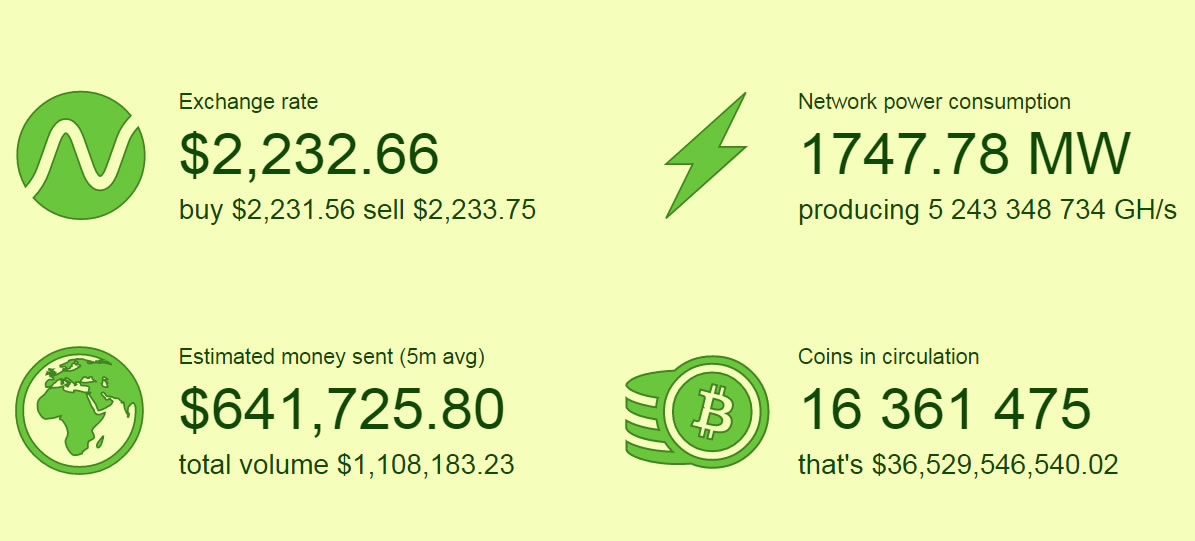
Task: Select the $641,725.80 amount
Action: [x=342, y=409]
